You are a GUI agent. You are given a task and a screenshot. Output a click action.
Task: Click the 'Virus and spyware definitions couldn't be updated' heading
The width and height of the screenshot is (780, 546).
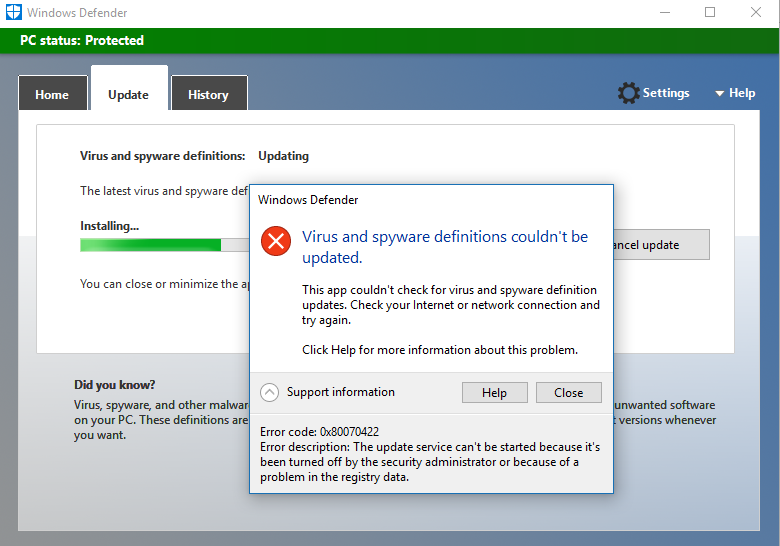[x=445, y=247]
